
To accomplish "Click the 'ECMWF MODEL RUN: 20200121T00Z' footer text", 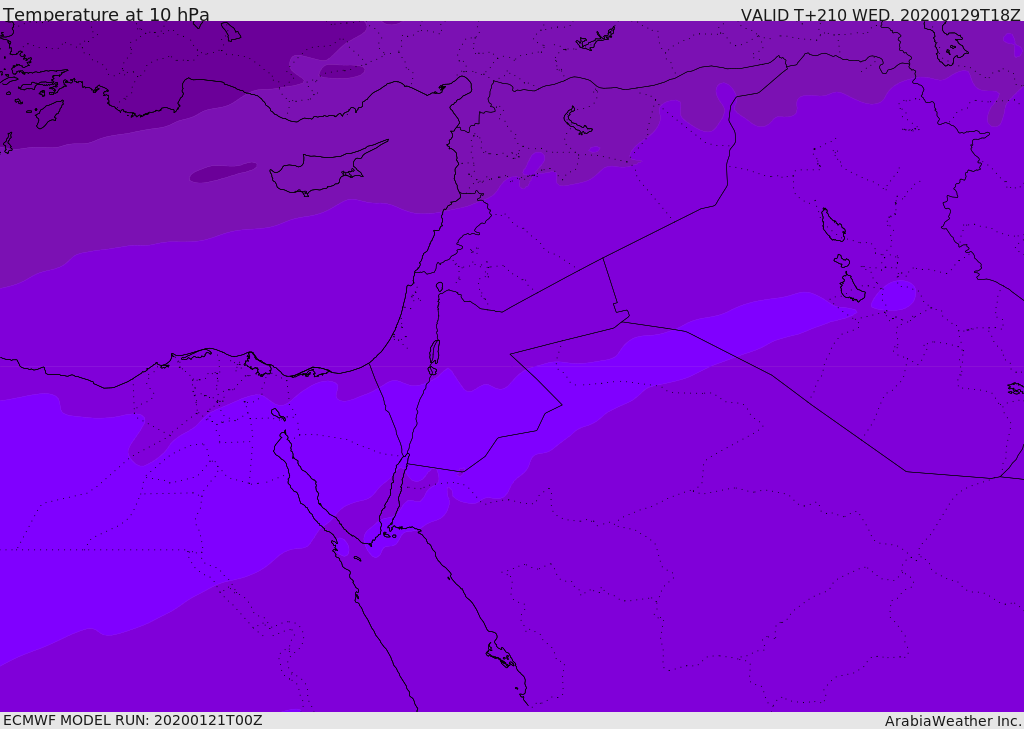I will point(133,720).
